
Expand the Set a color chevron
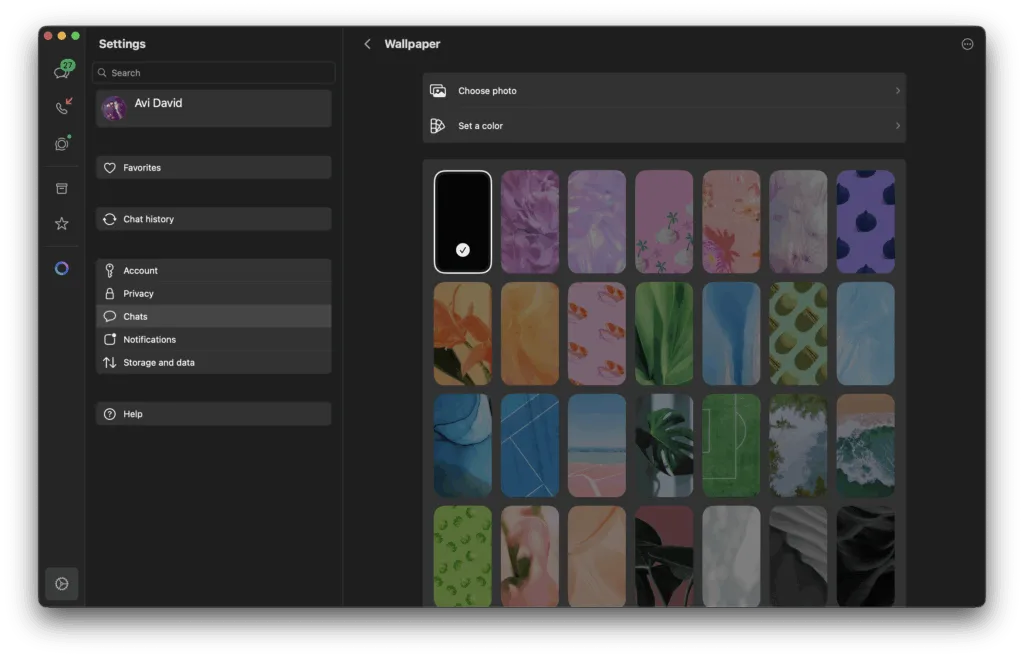pyautogui.click(x=897, y=125)
